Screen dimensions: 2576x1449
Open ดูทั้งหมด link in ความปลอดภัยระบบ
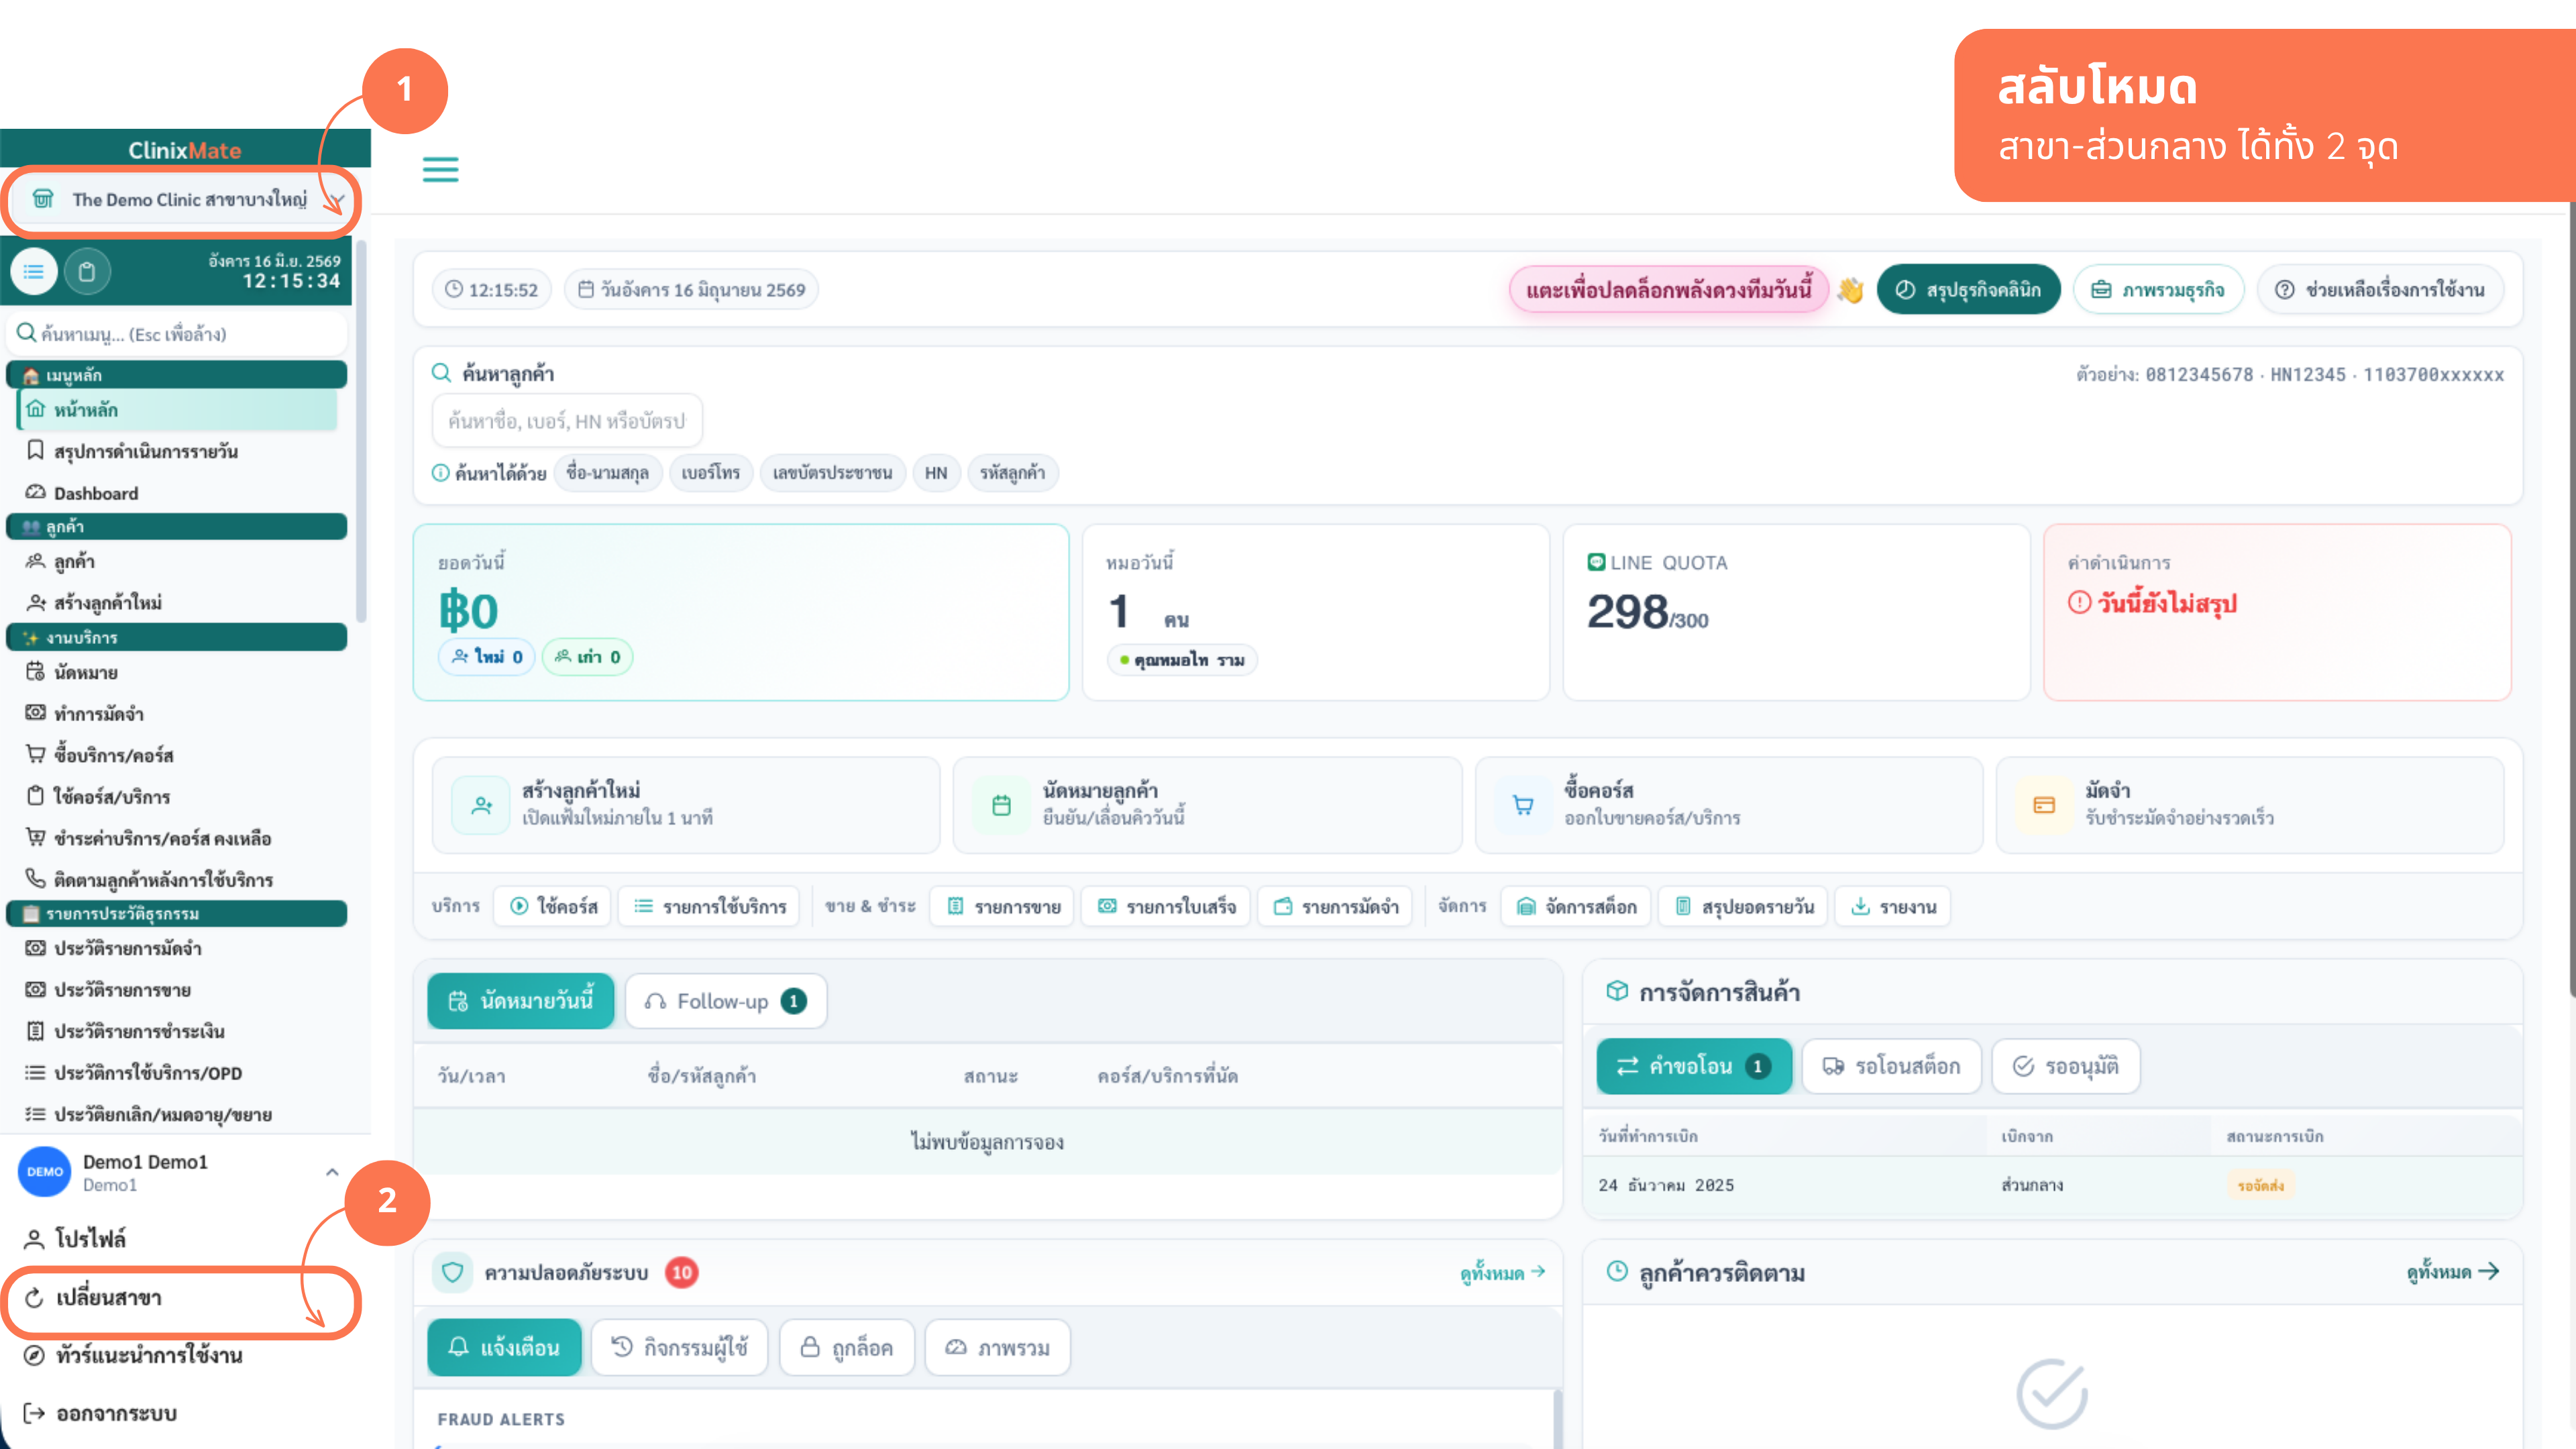pyautogui.click(x=1503, y=1272)
